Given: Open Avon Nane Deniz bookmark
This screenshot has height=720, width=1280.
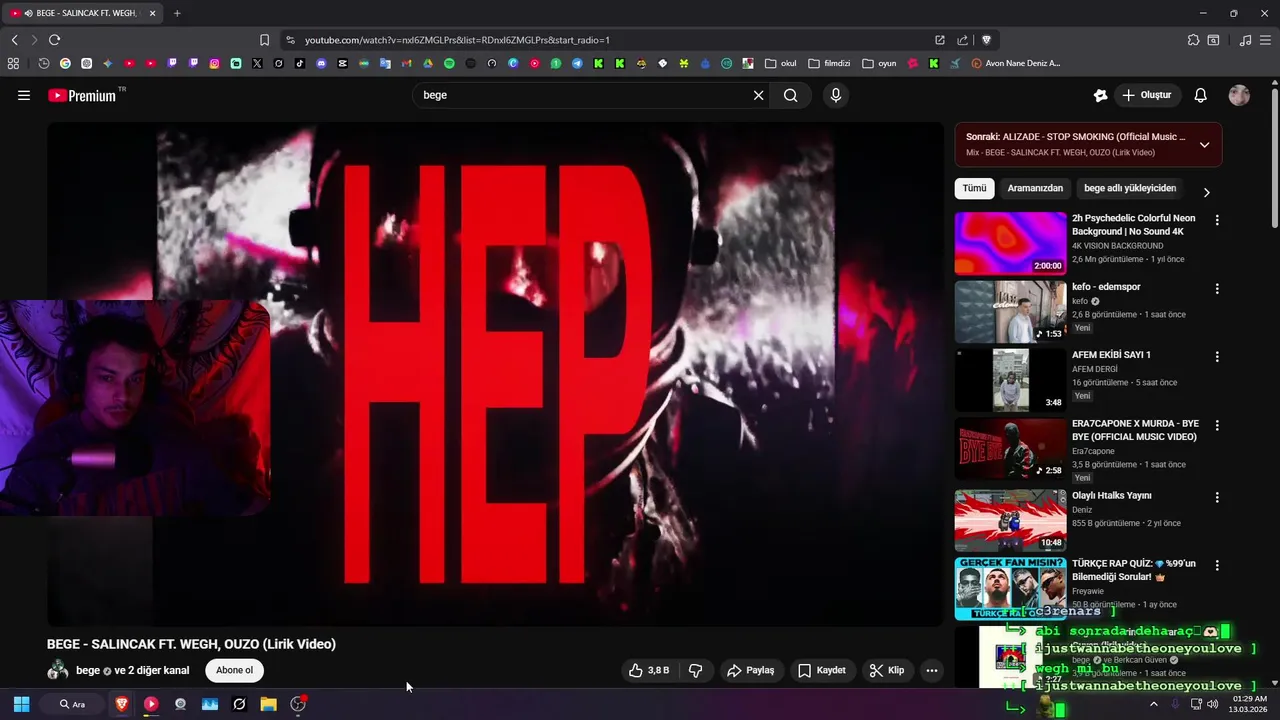Looking at the screenshot, I should tap(1015, 63).
